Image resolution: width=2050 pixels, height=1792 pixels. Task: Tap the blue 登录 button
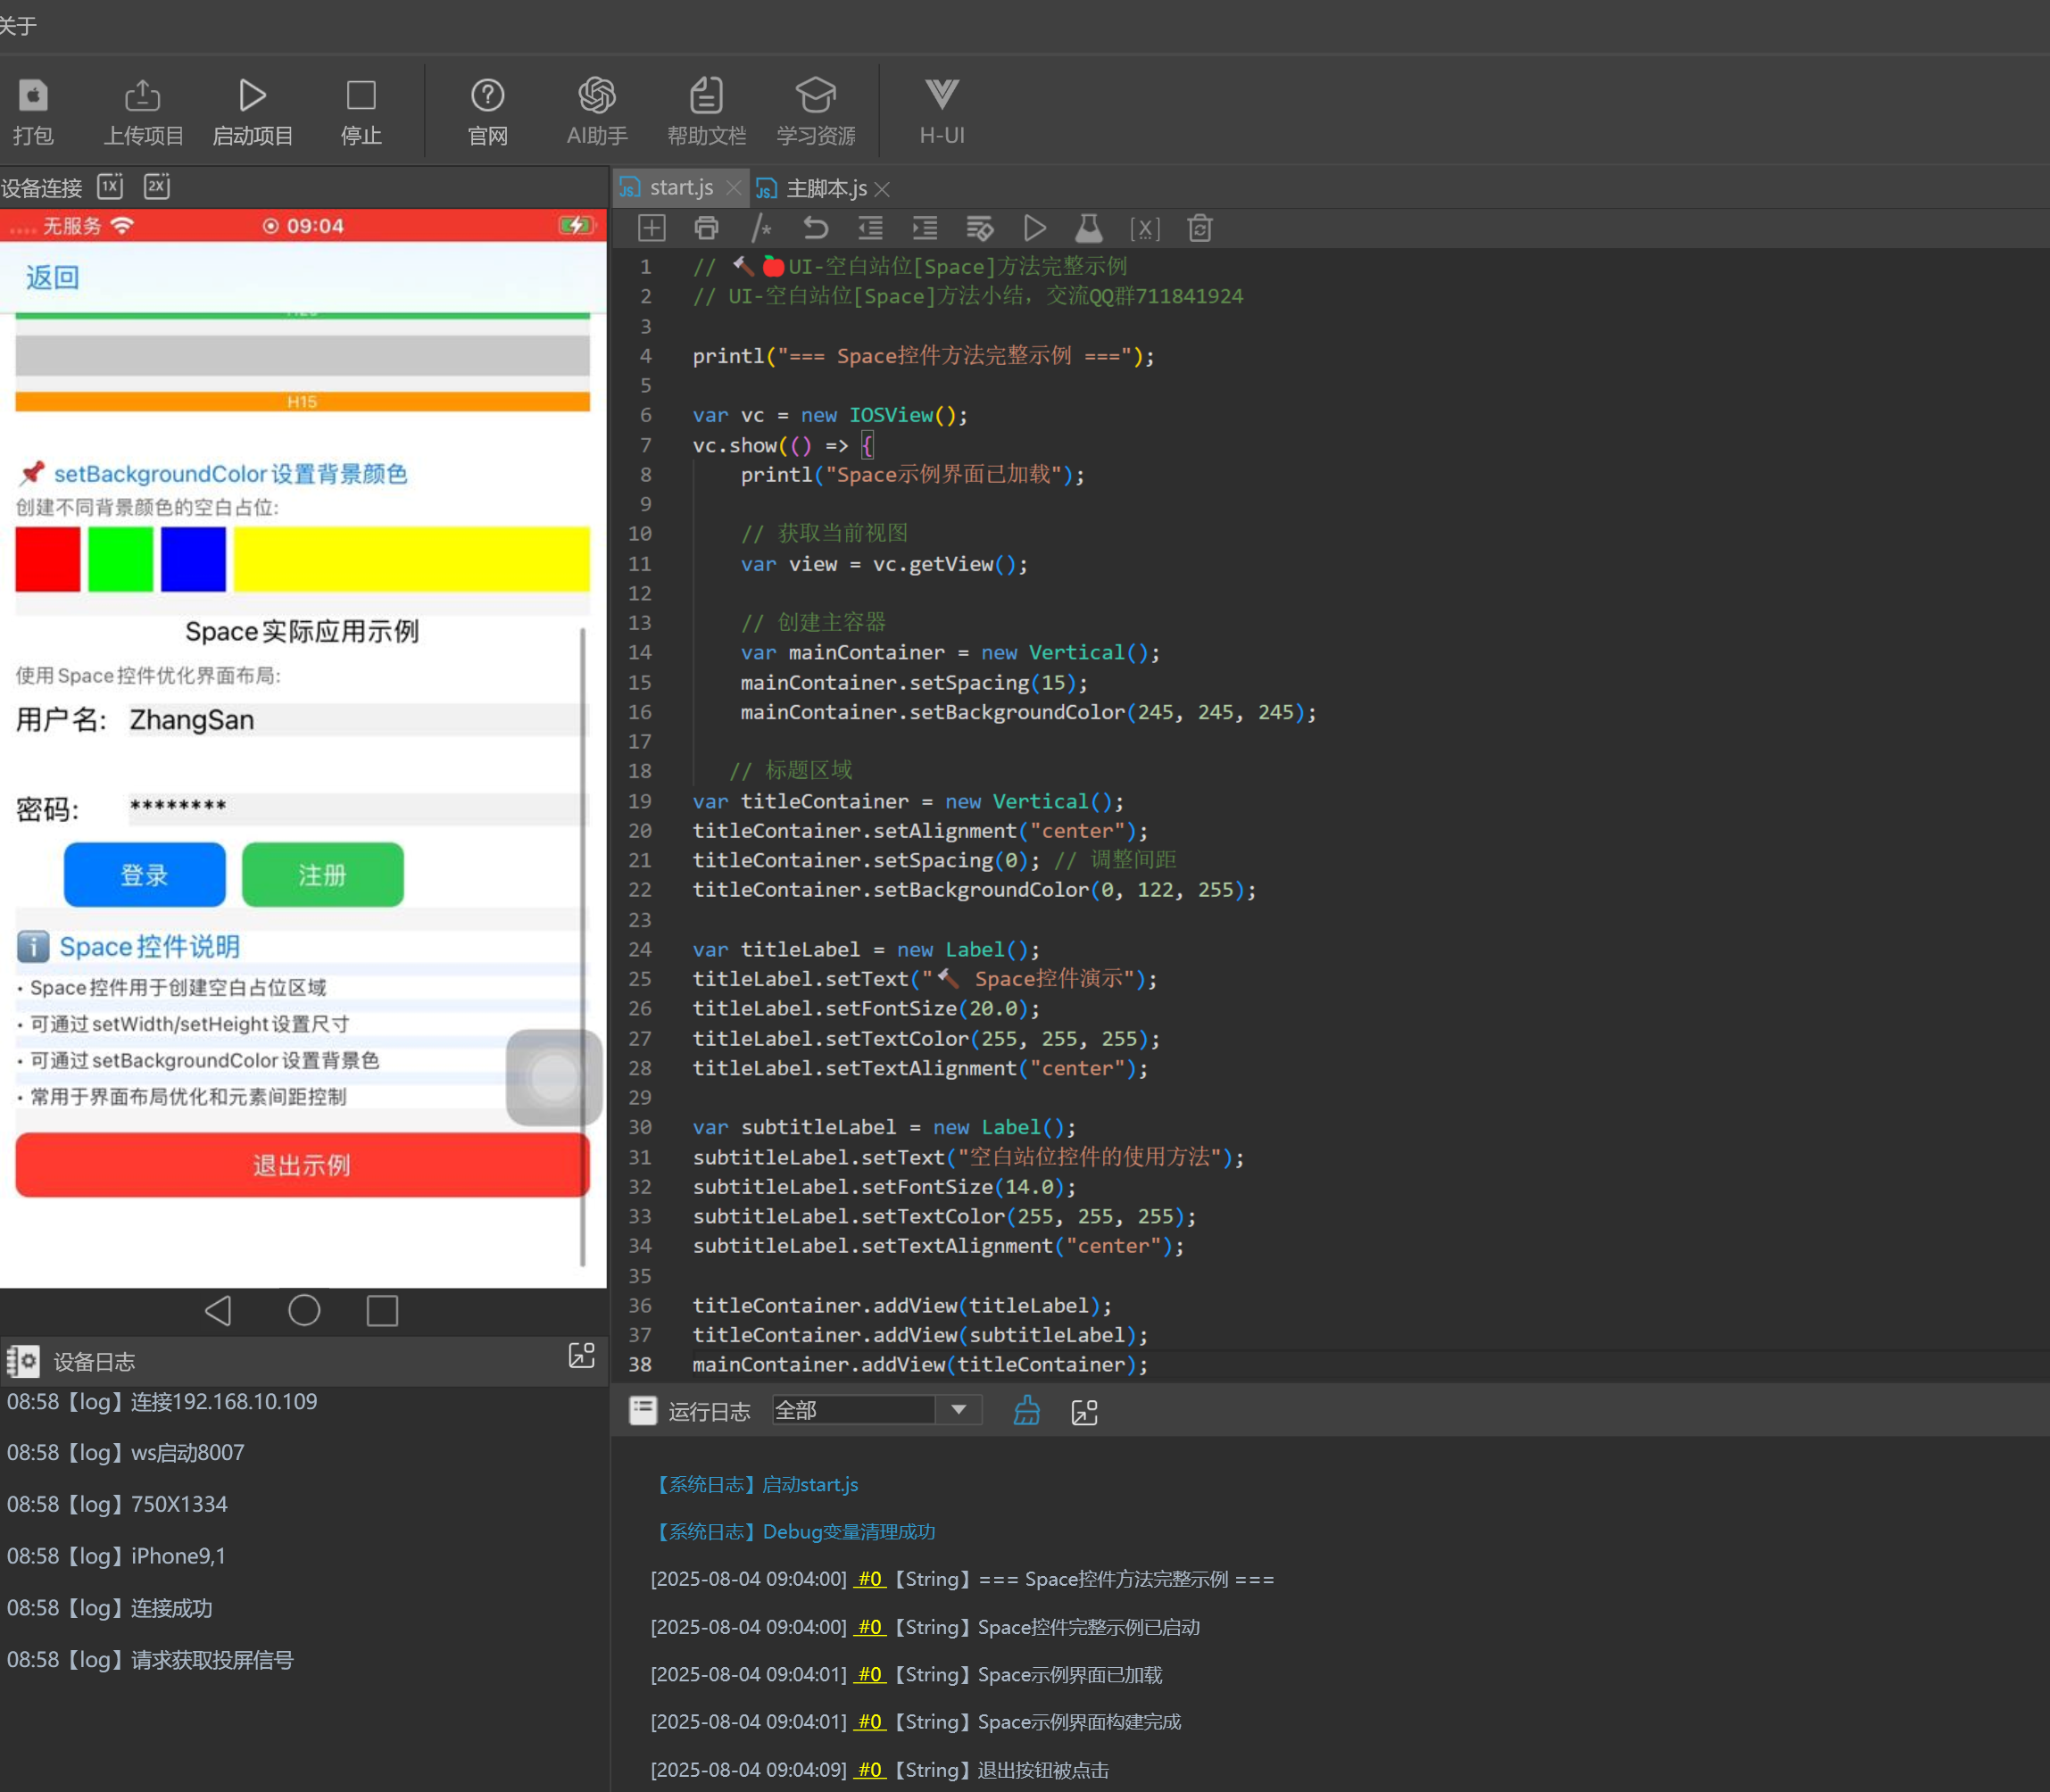point(145,875)
